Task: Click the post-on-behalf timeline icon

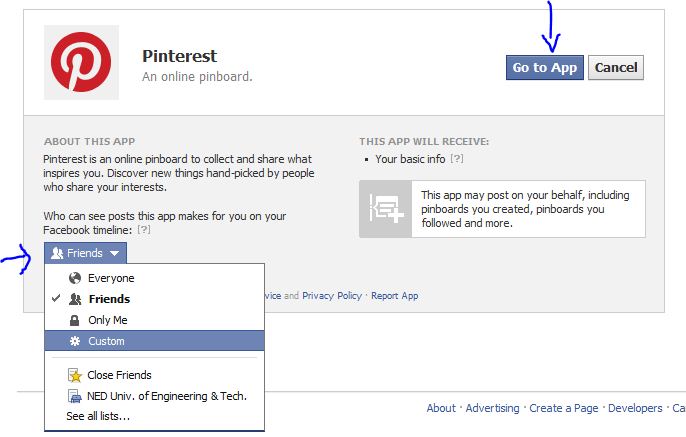Action: click(x=385, y=209)
